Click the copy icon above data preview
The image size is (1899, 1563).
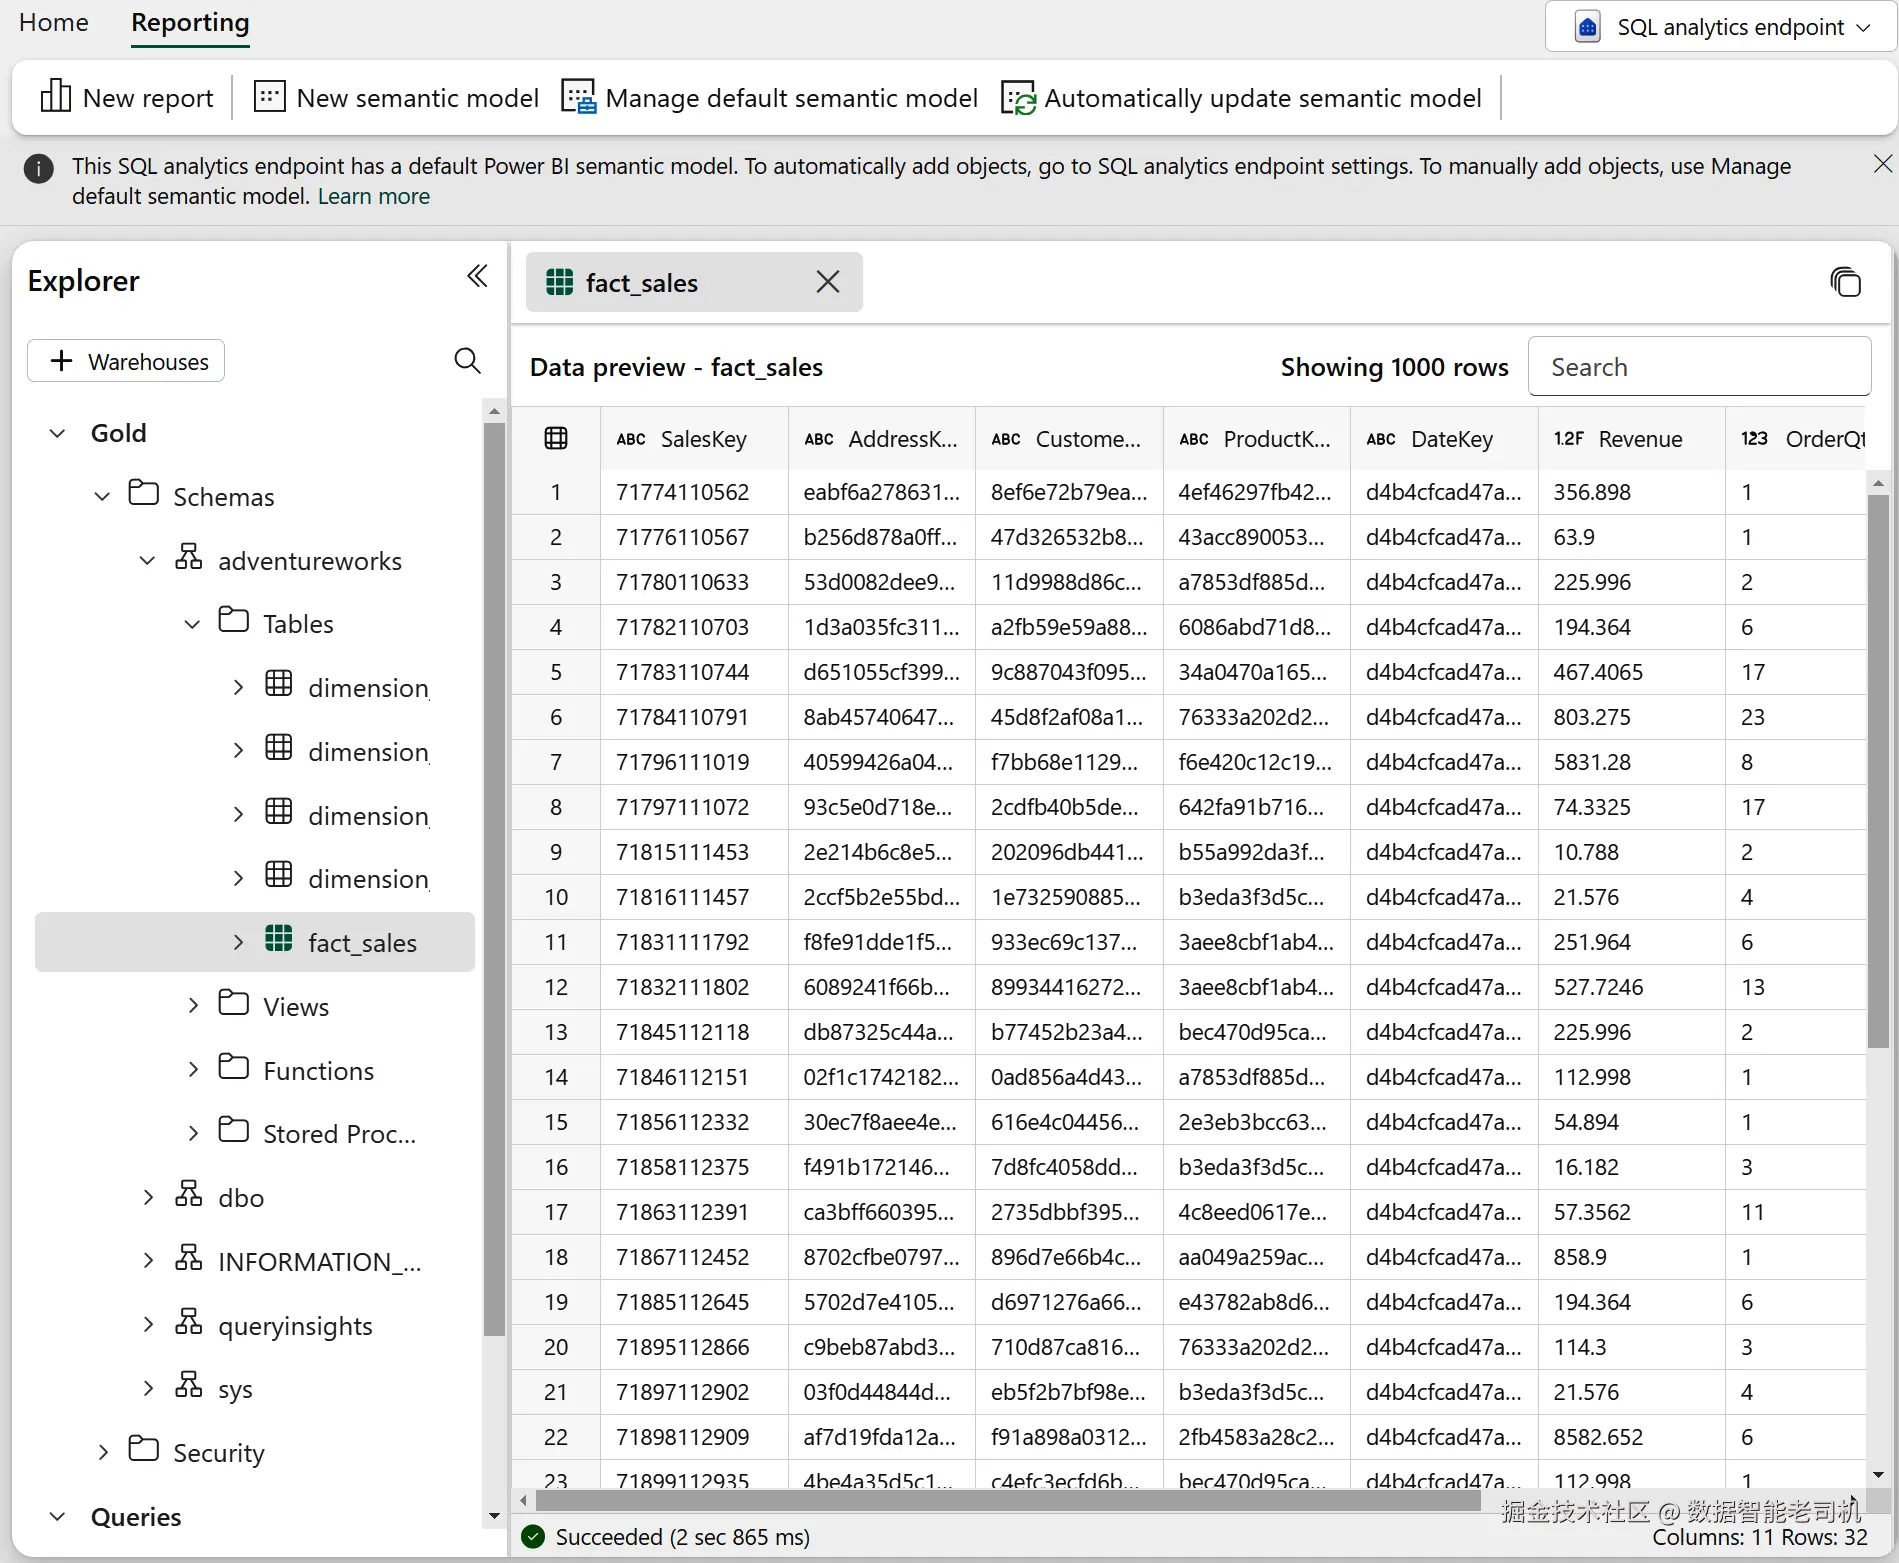[x=1845, y=282]
